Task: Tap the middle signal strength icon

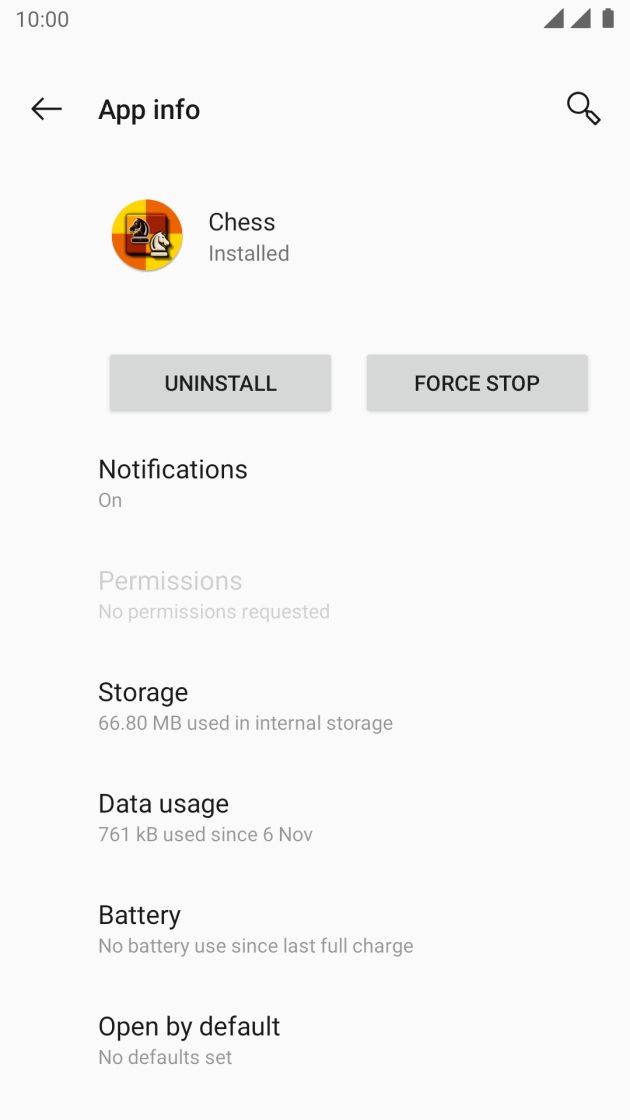Action: click(581, 20)
